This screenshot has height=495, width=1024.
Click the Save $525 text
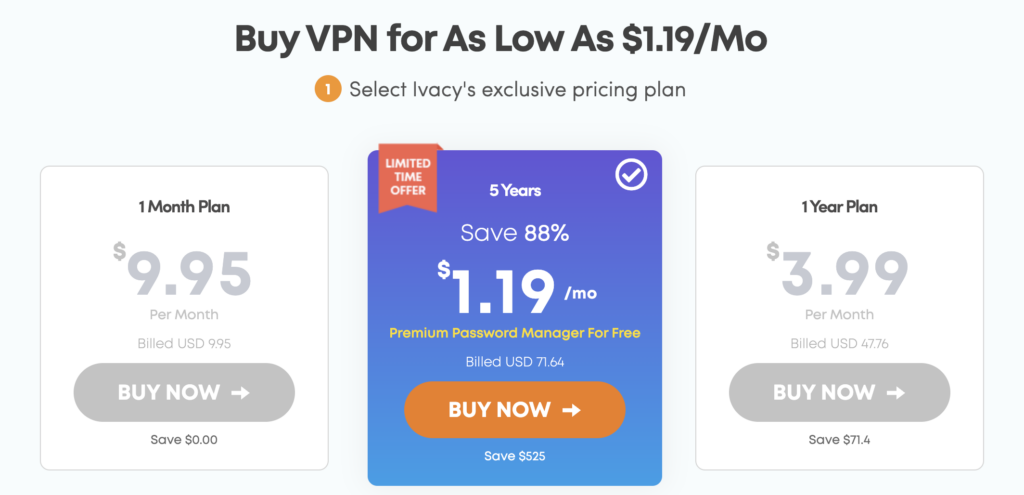point(515,456)
